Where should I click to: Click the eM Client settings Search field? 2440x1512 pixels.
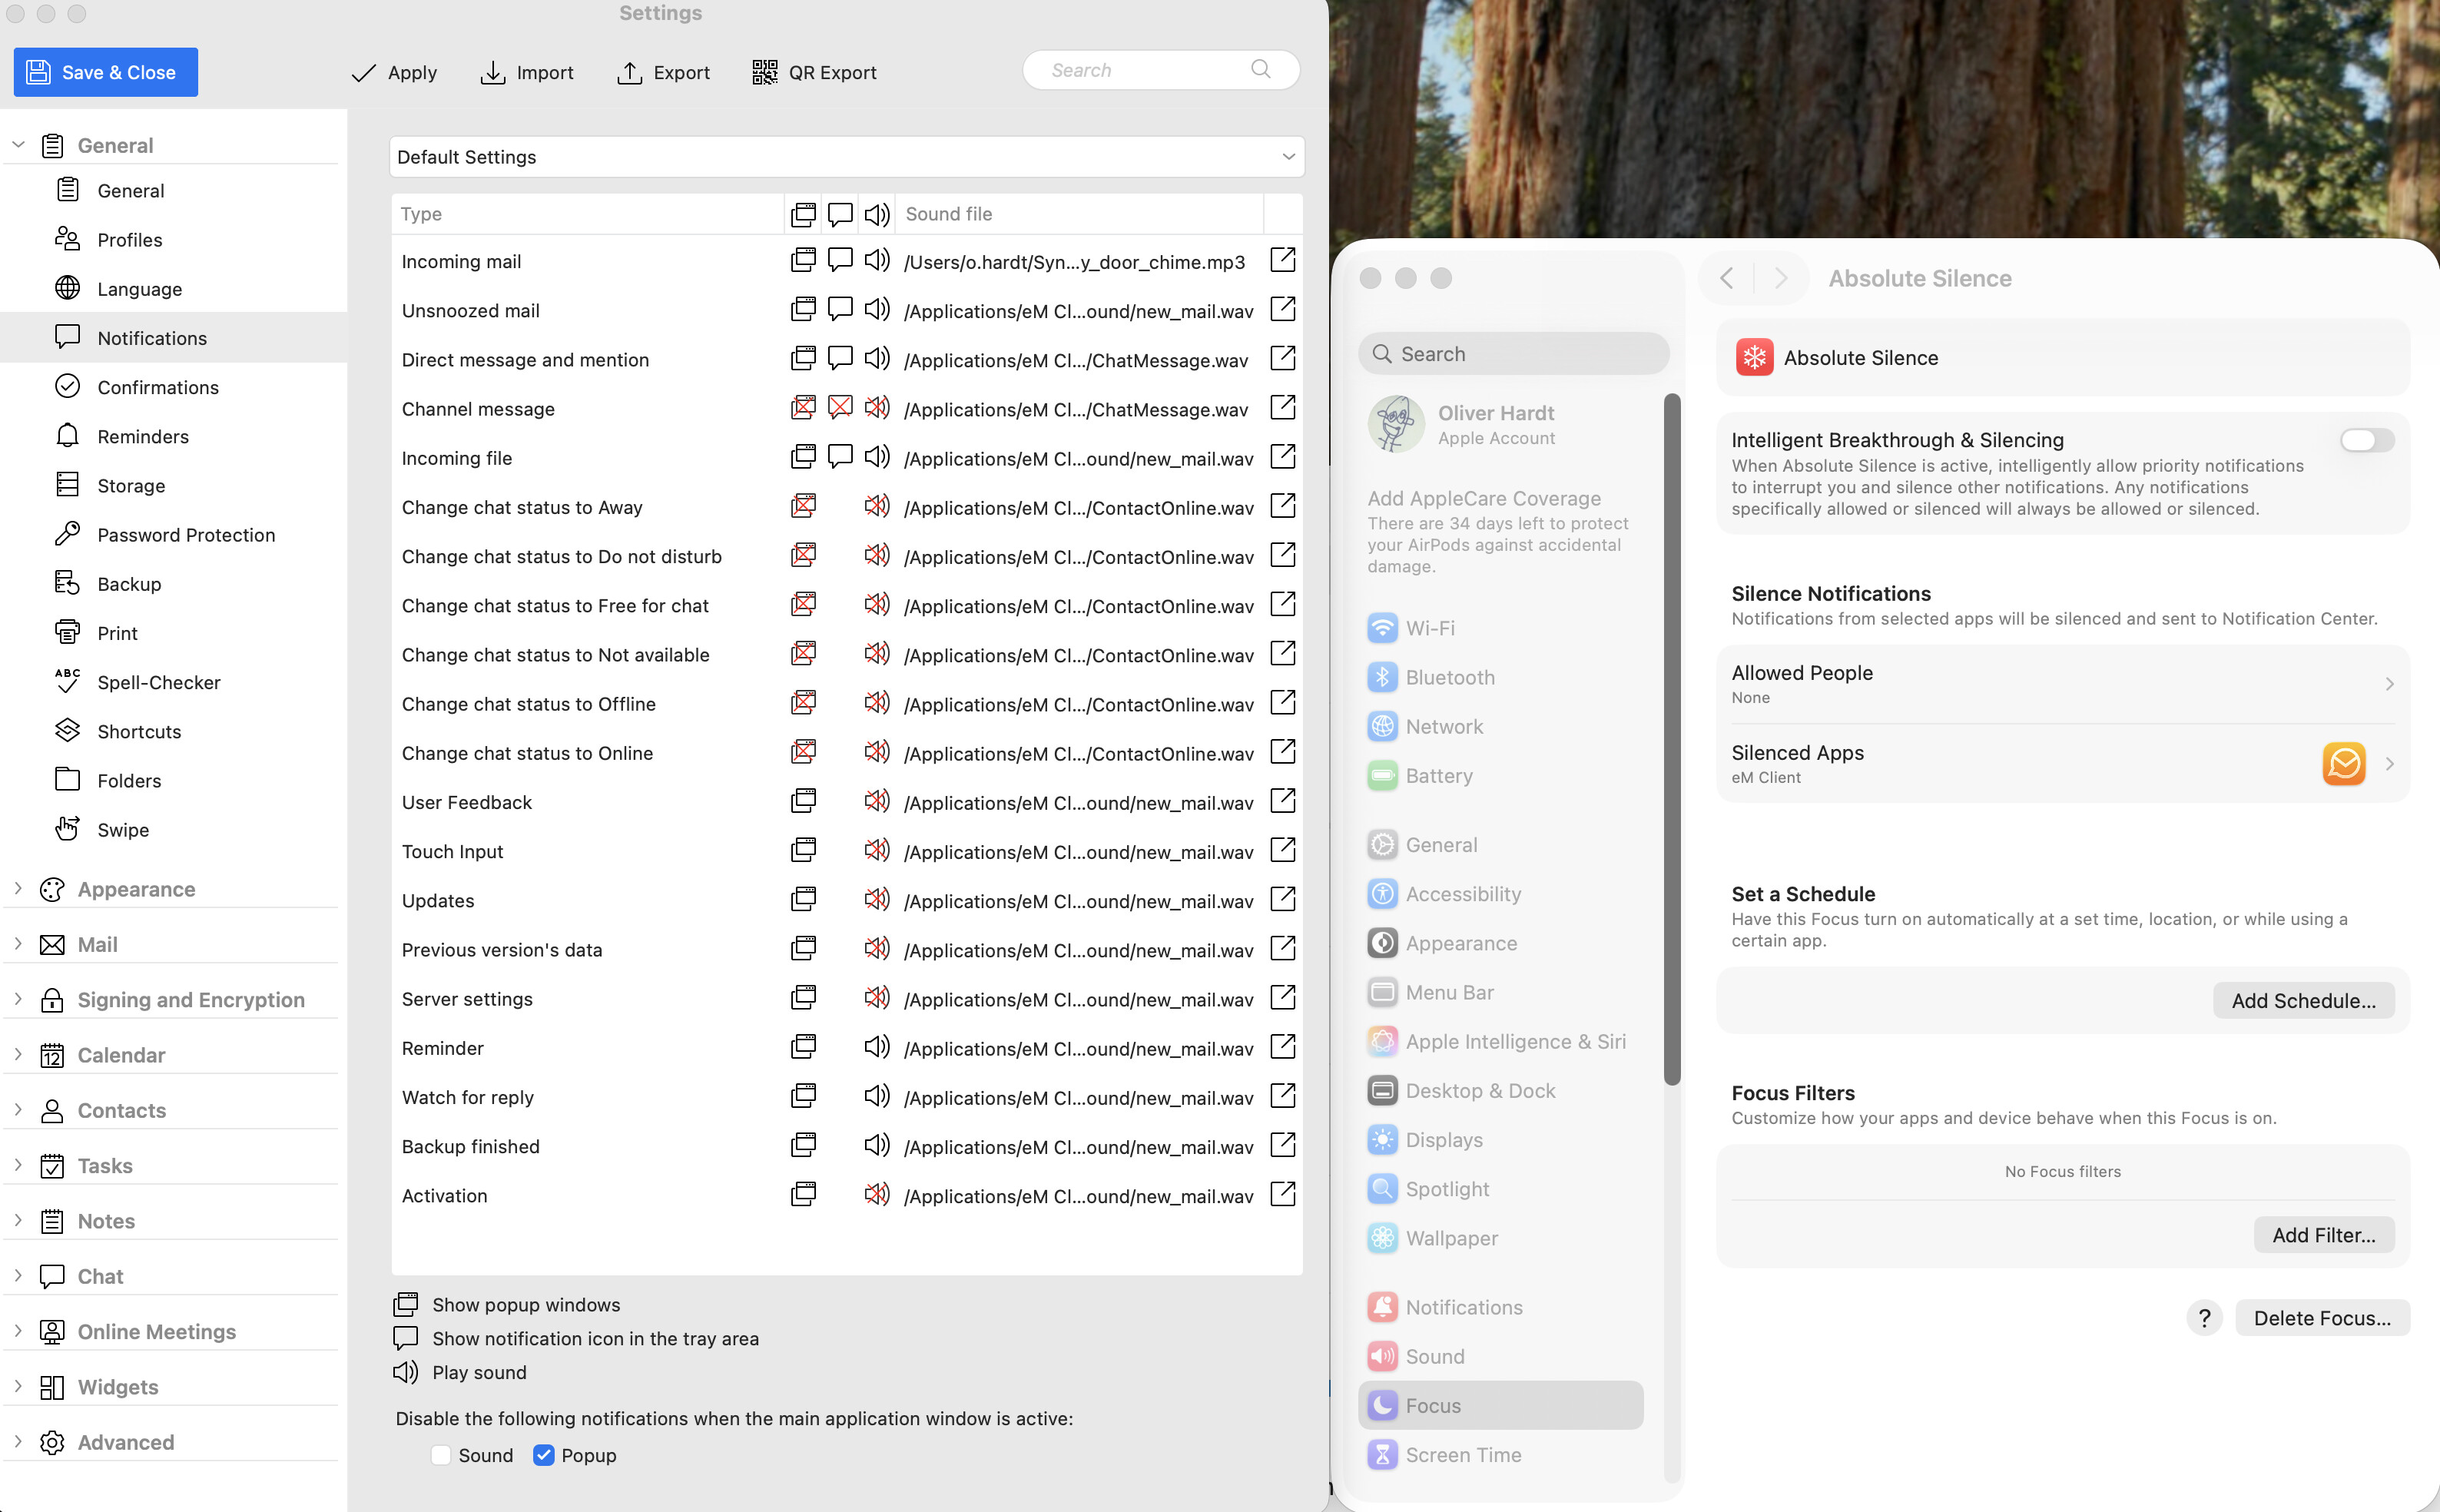pos(1145,70)
